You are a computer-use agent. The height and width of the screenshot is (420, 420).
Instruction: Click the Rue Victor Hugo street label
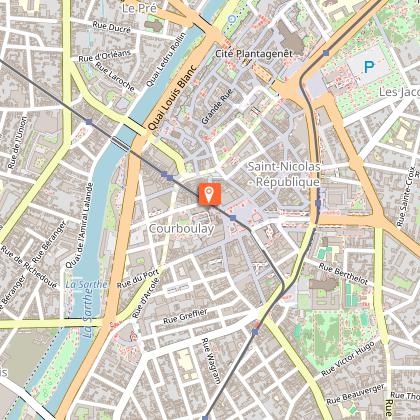pos(348,358)
